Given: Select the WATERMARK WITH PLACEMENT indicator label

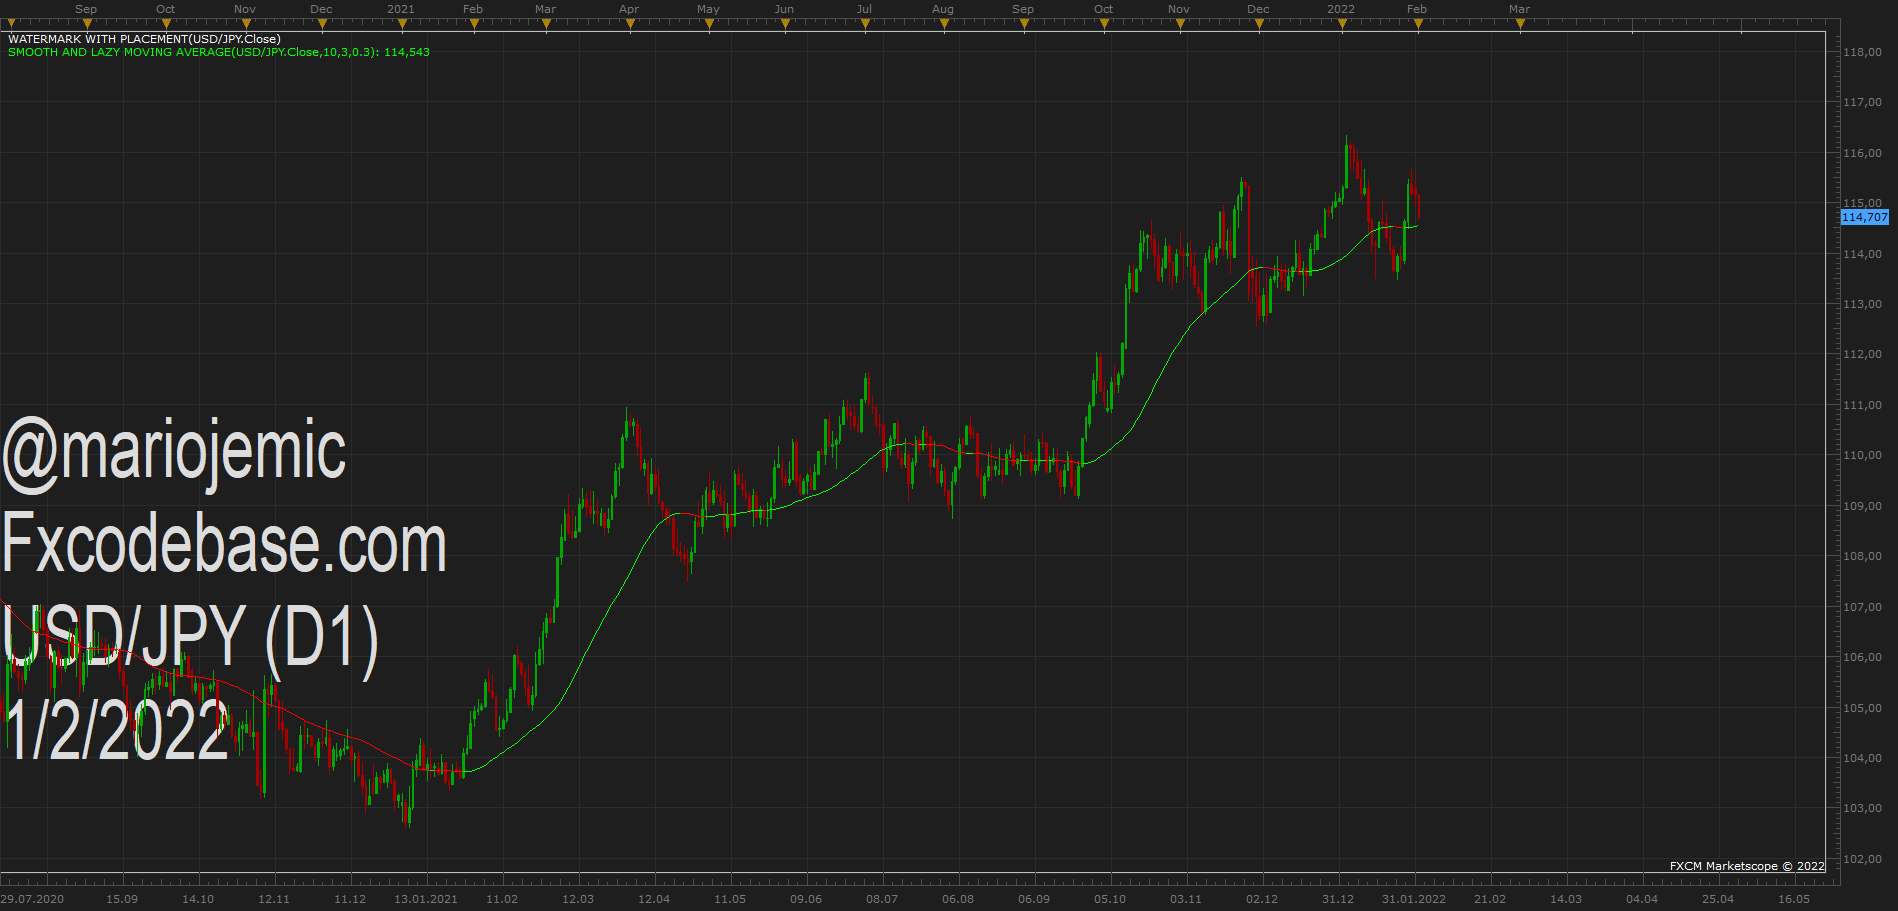Looking at the screenshot, I should click(144, 39).
